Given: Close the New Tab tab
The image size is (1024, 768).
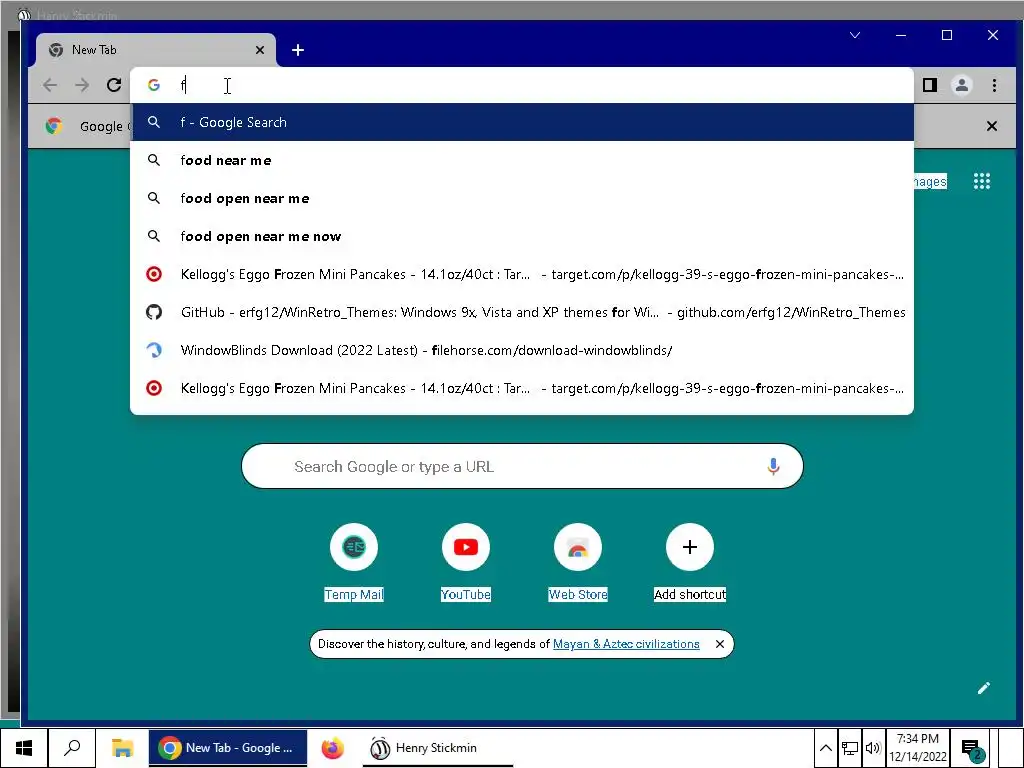Looking at the screenshot, I should [260, 50].
